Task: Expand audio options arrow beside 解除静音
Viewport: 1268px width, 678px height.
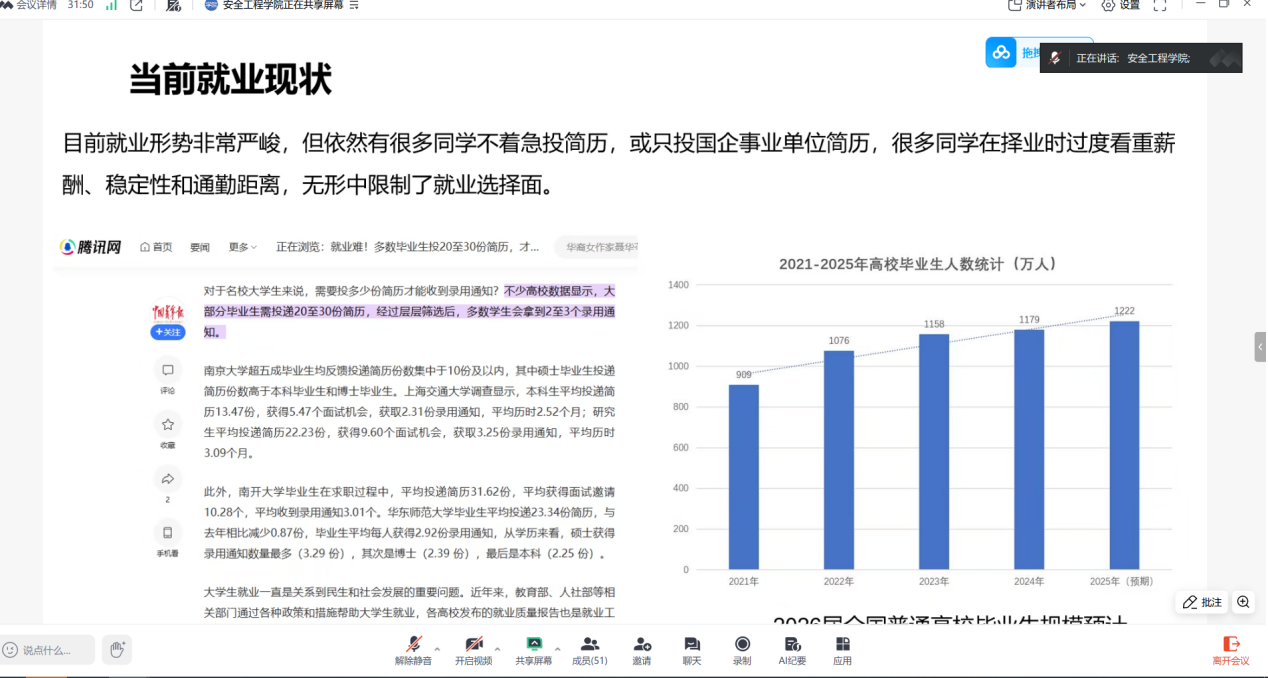Action: pyautogui.click(x=437, y=648)
